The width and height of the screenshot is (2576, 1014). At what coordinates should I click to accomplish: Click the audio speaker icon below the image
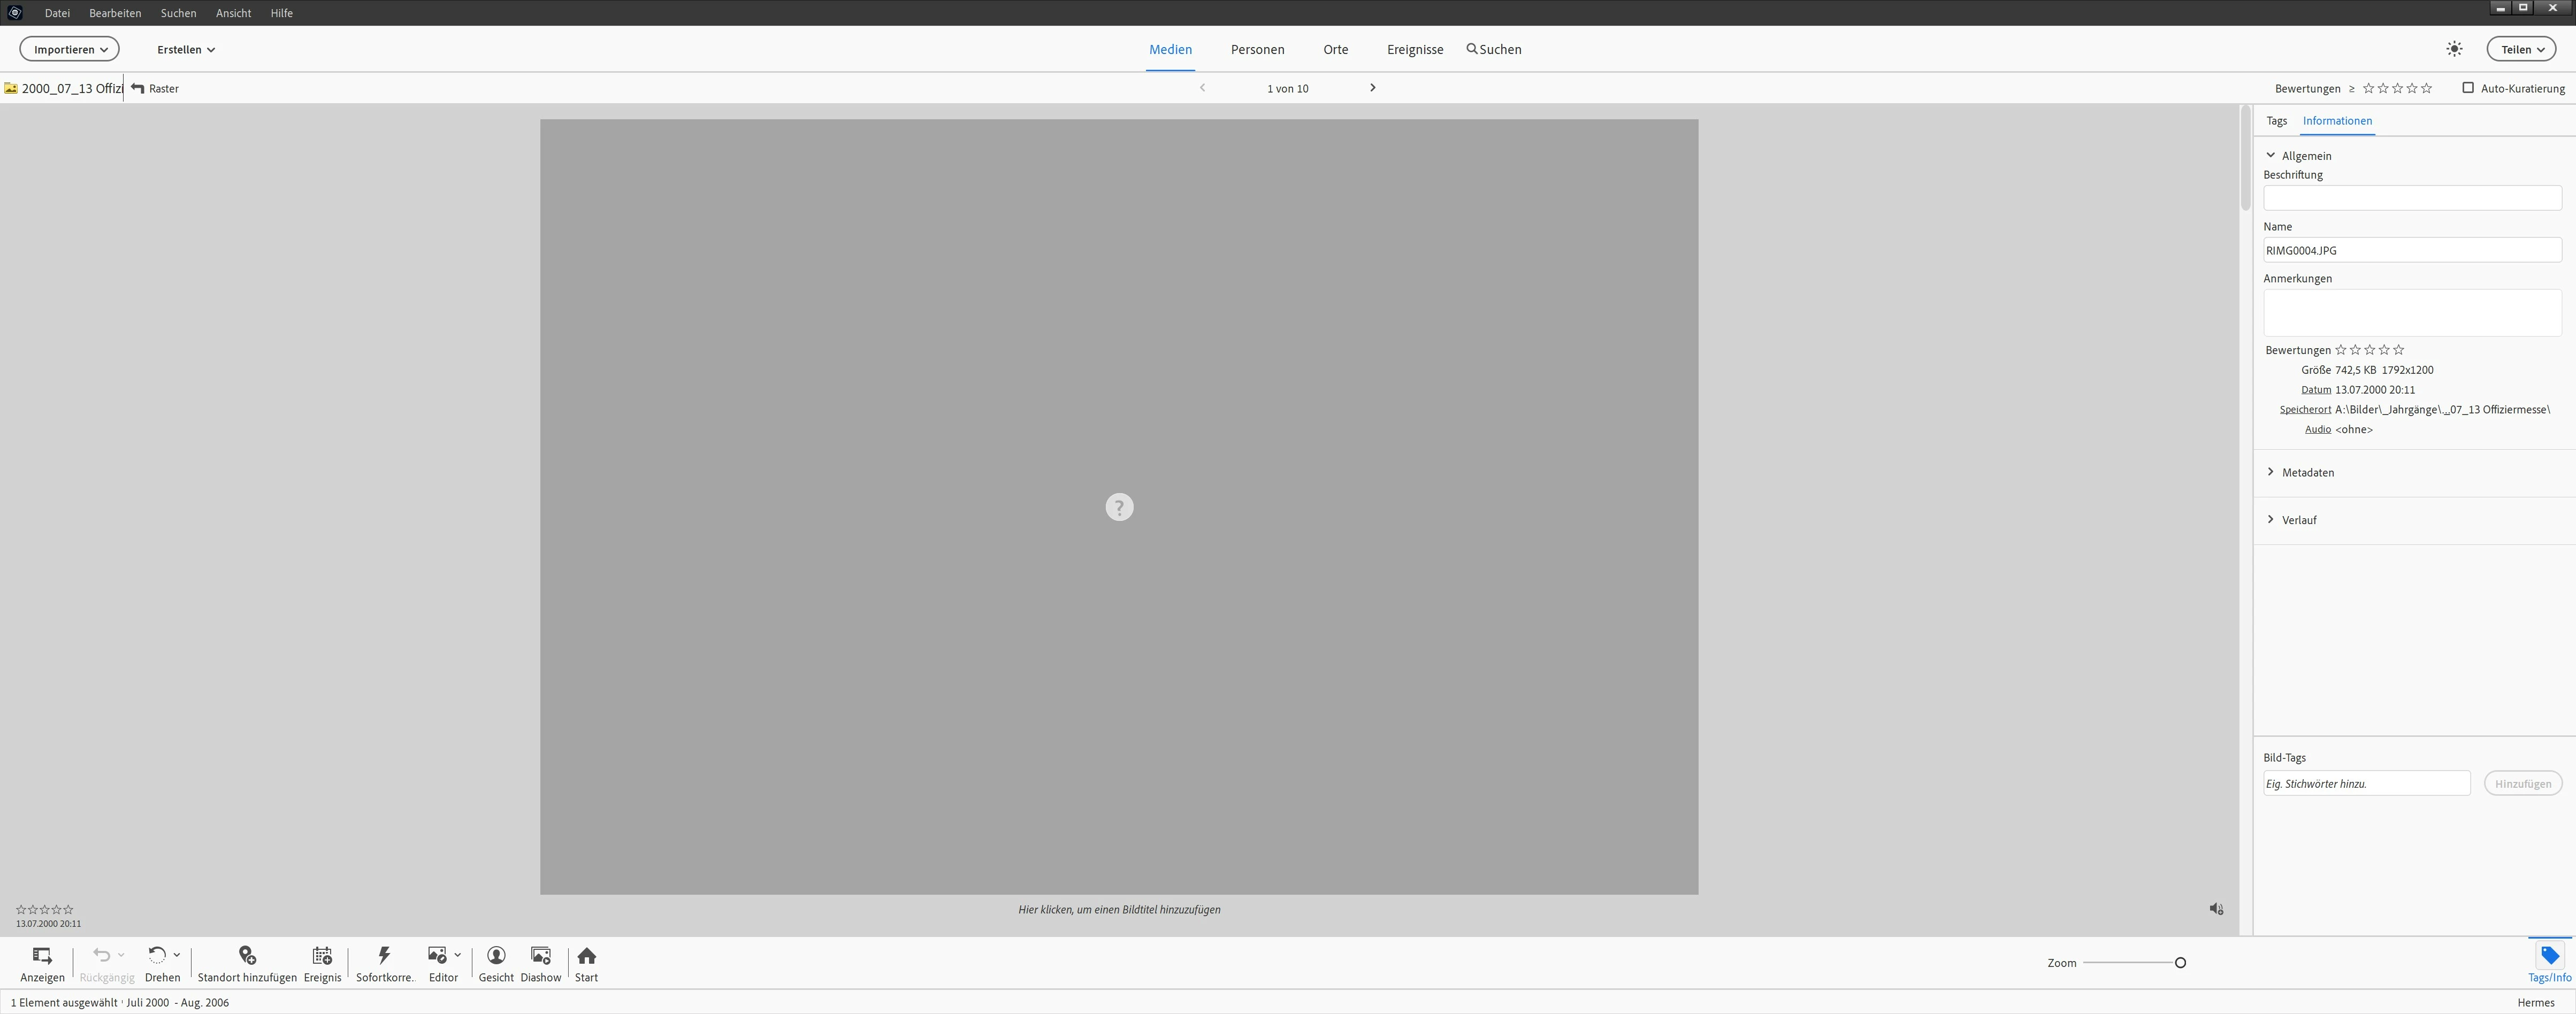coord(2216,909)
